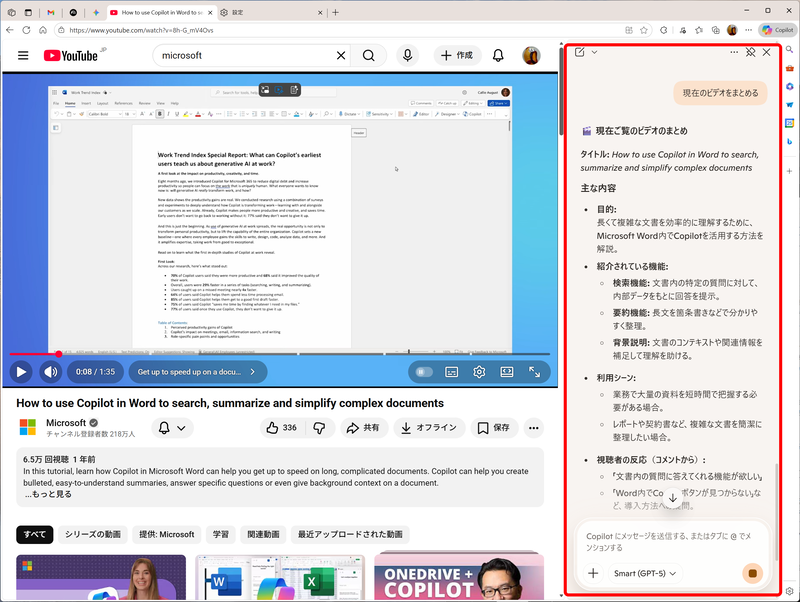Open the player settings gear
Image resolution: width=800 pixels, height=602 pixels.
point(479,371)
